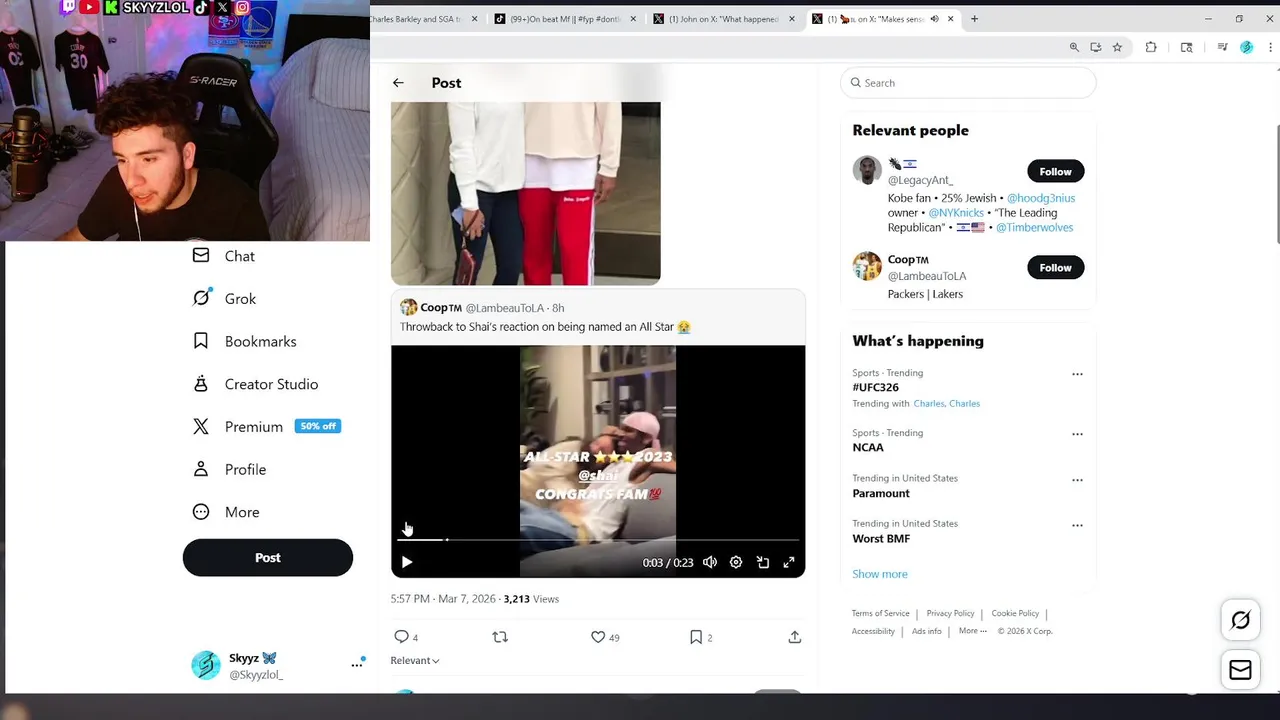Follow @LegacyAnt_
Screen dimensions: 1280x720
1055,171
